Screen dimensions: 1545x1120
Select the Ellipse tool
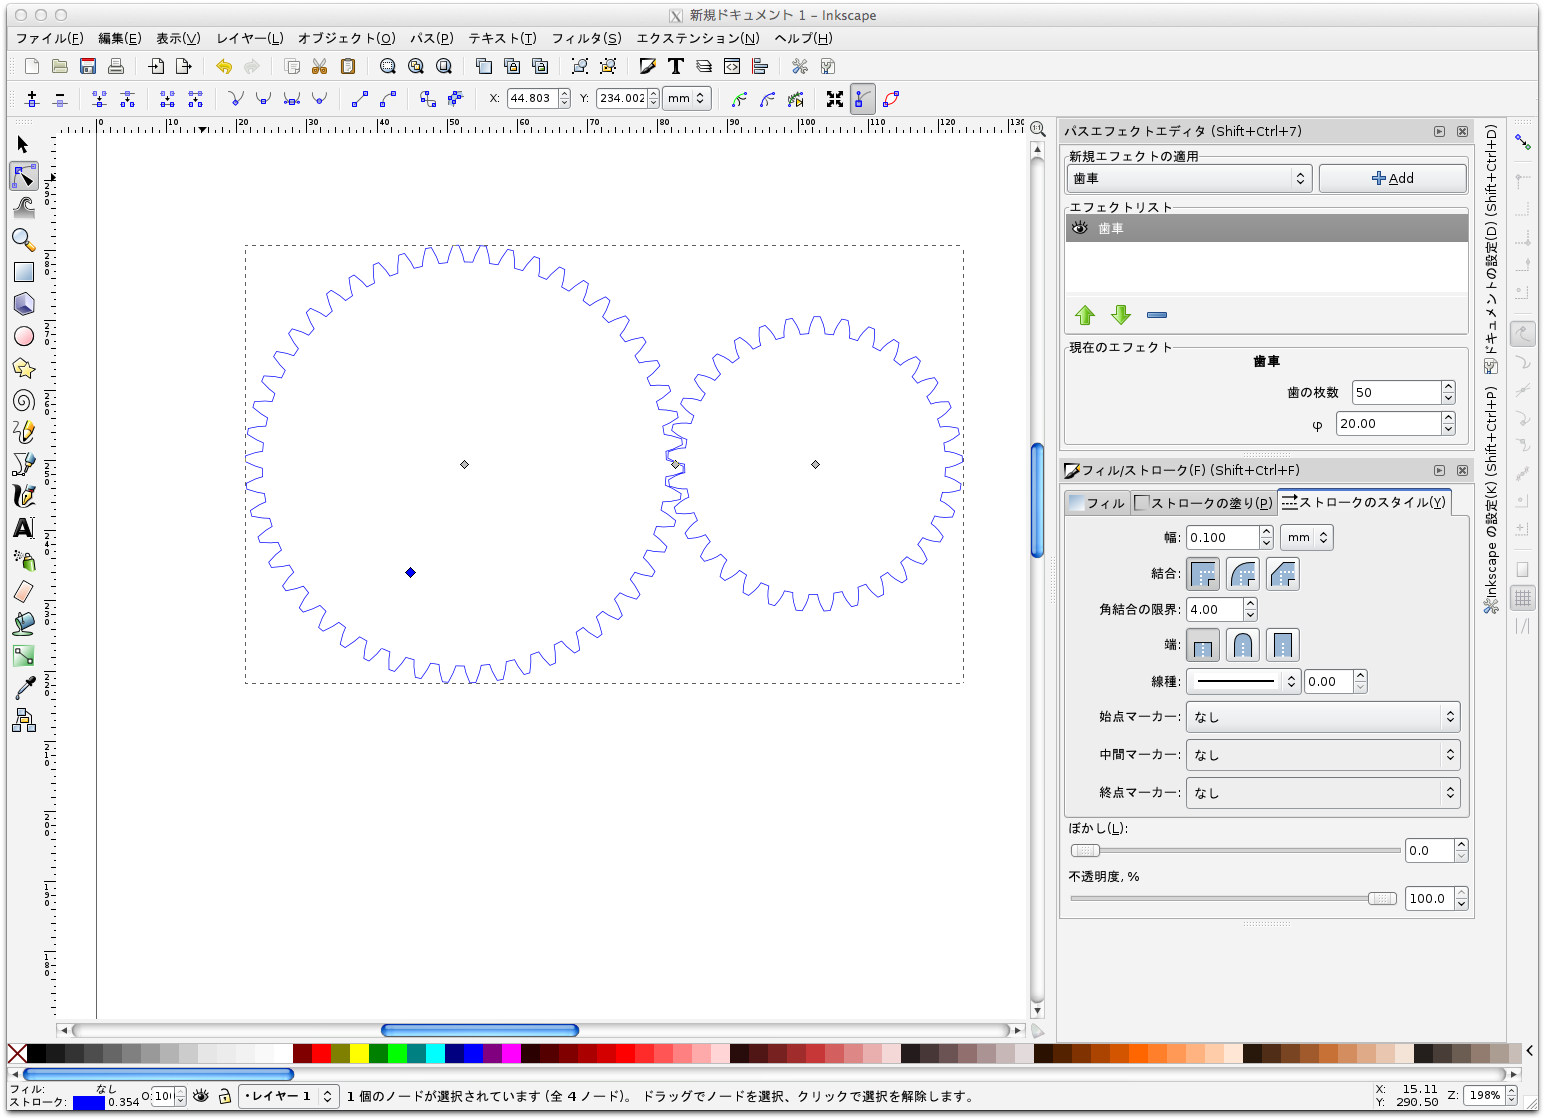point(24,336)
